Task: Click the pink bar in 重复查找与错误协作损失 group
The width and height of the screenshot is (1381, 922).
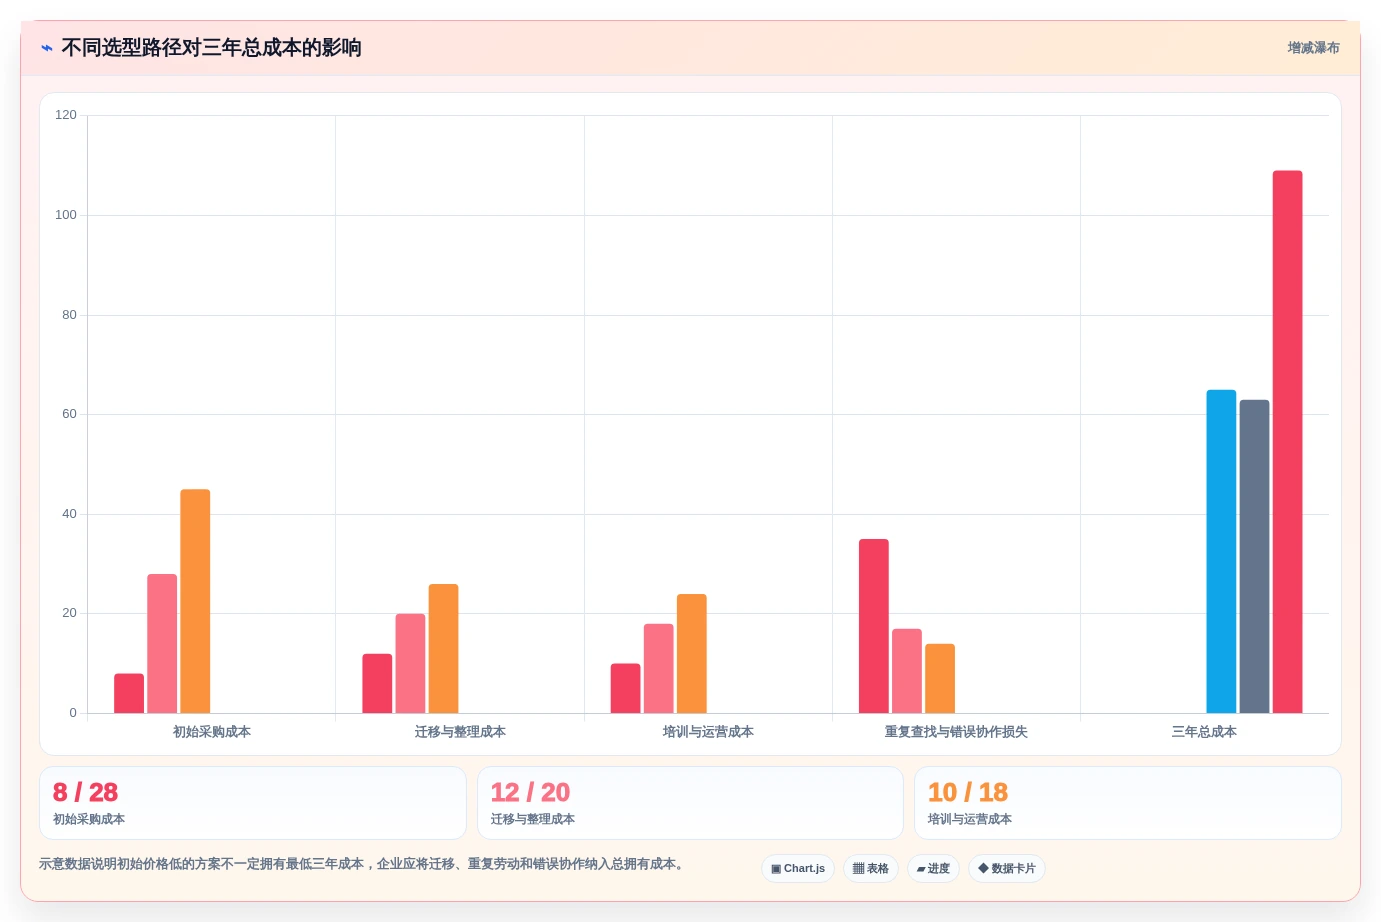Action: 907,671
